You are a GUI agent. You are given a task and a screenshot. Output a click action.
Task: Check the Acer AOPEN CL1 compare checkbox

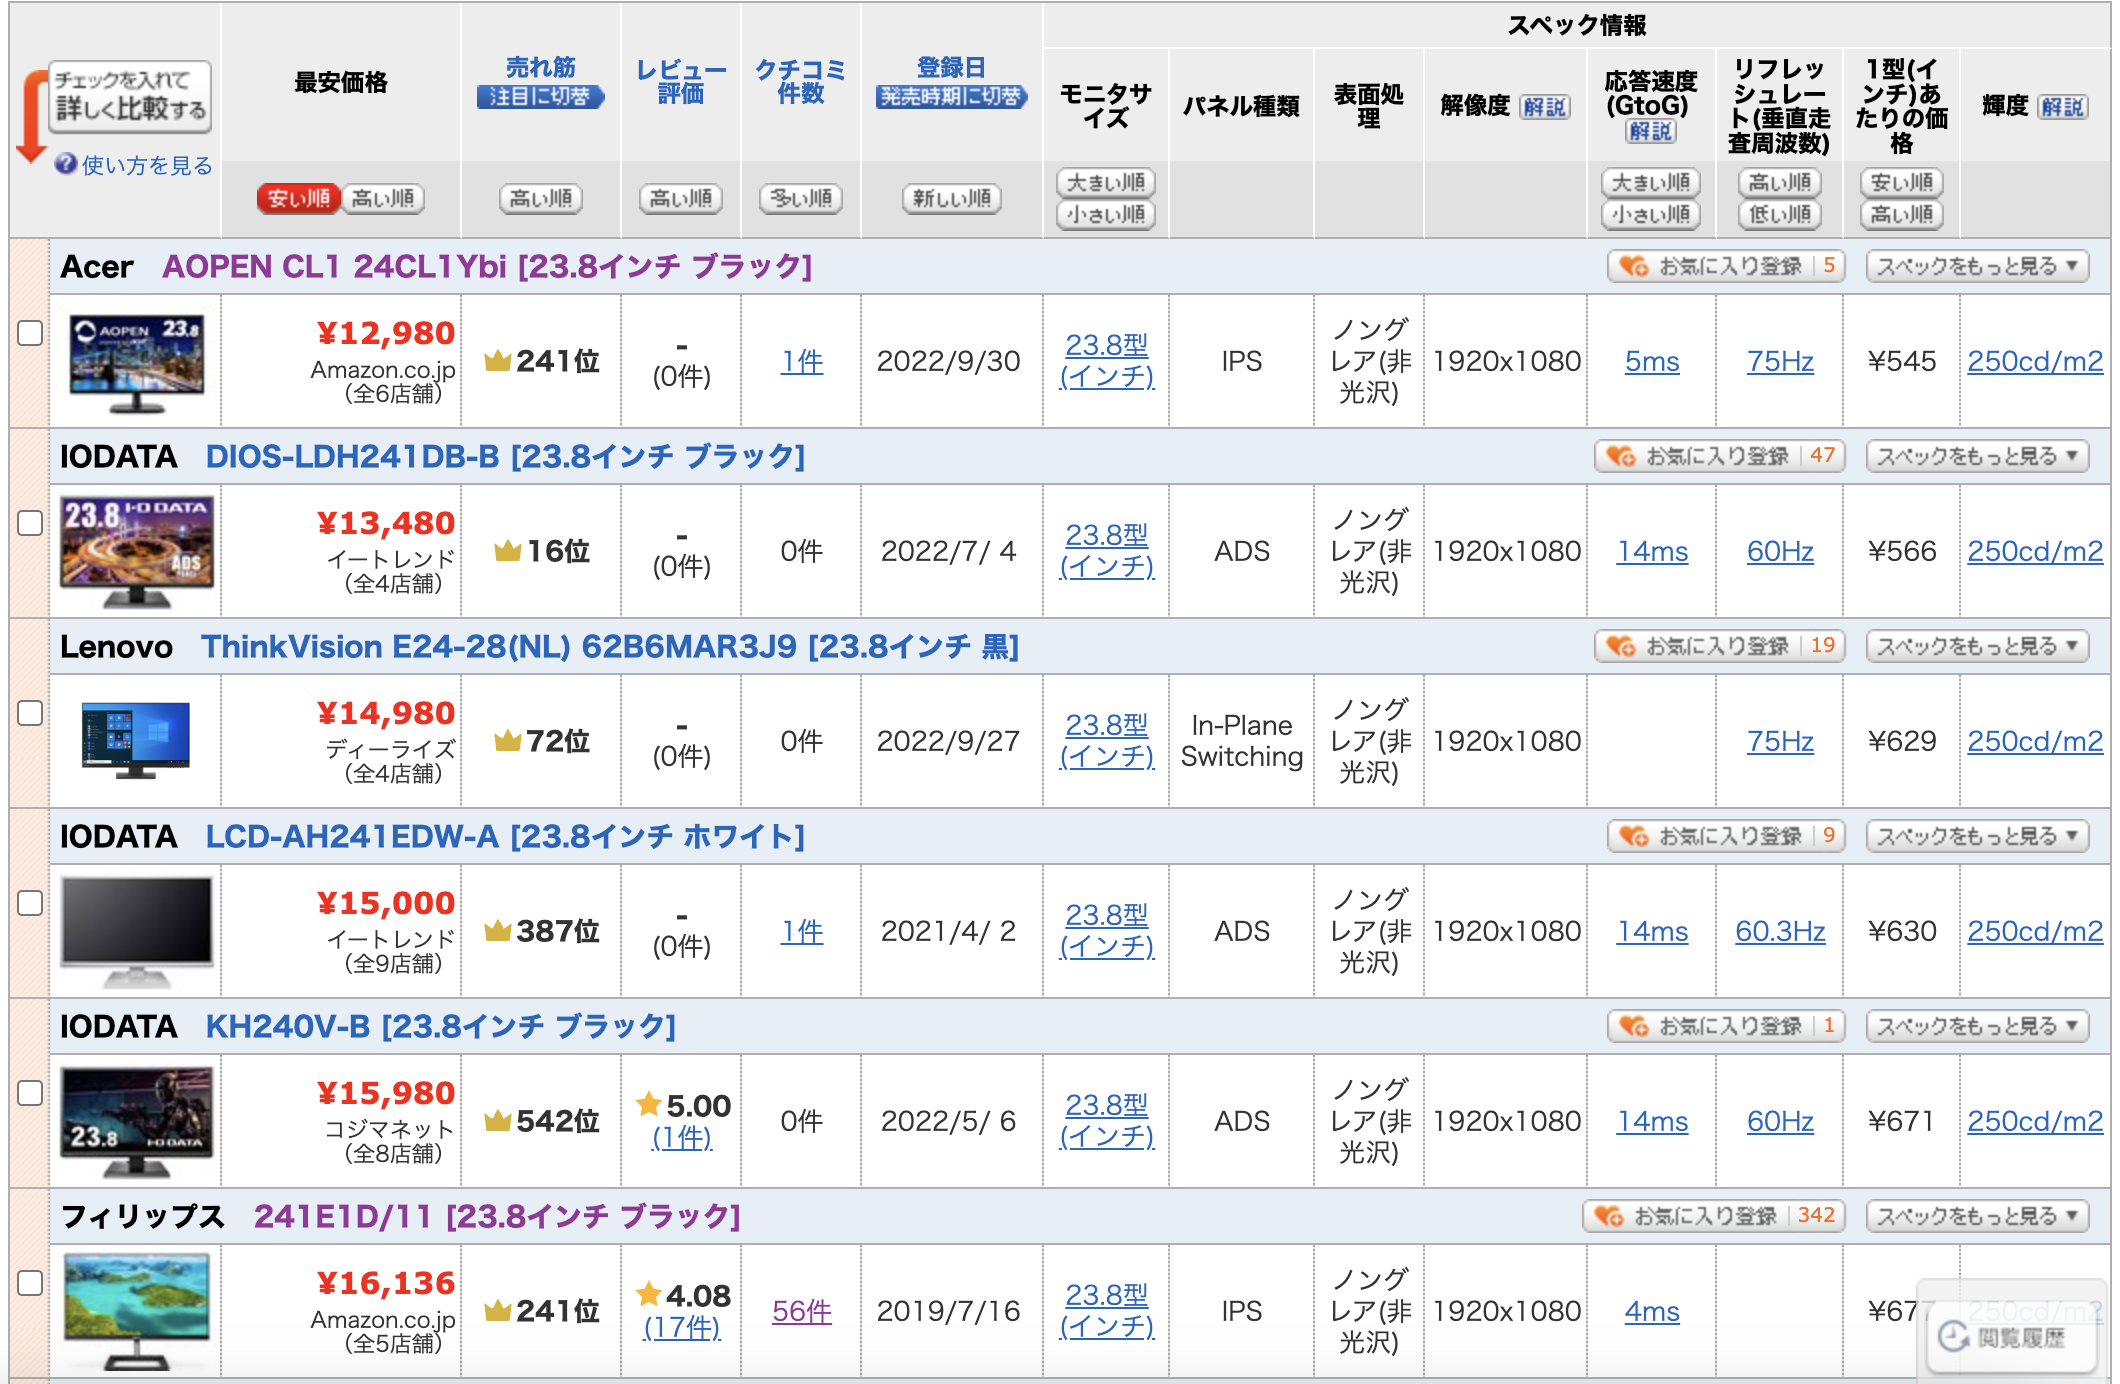click(30, 333)
